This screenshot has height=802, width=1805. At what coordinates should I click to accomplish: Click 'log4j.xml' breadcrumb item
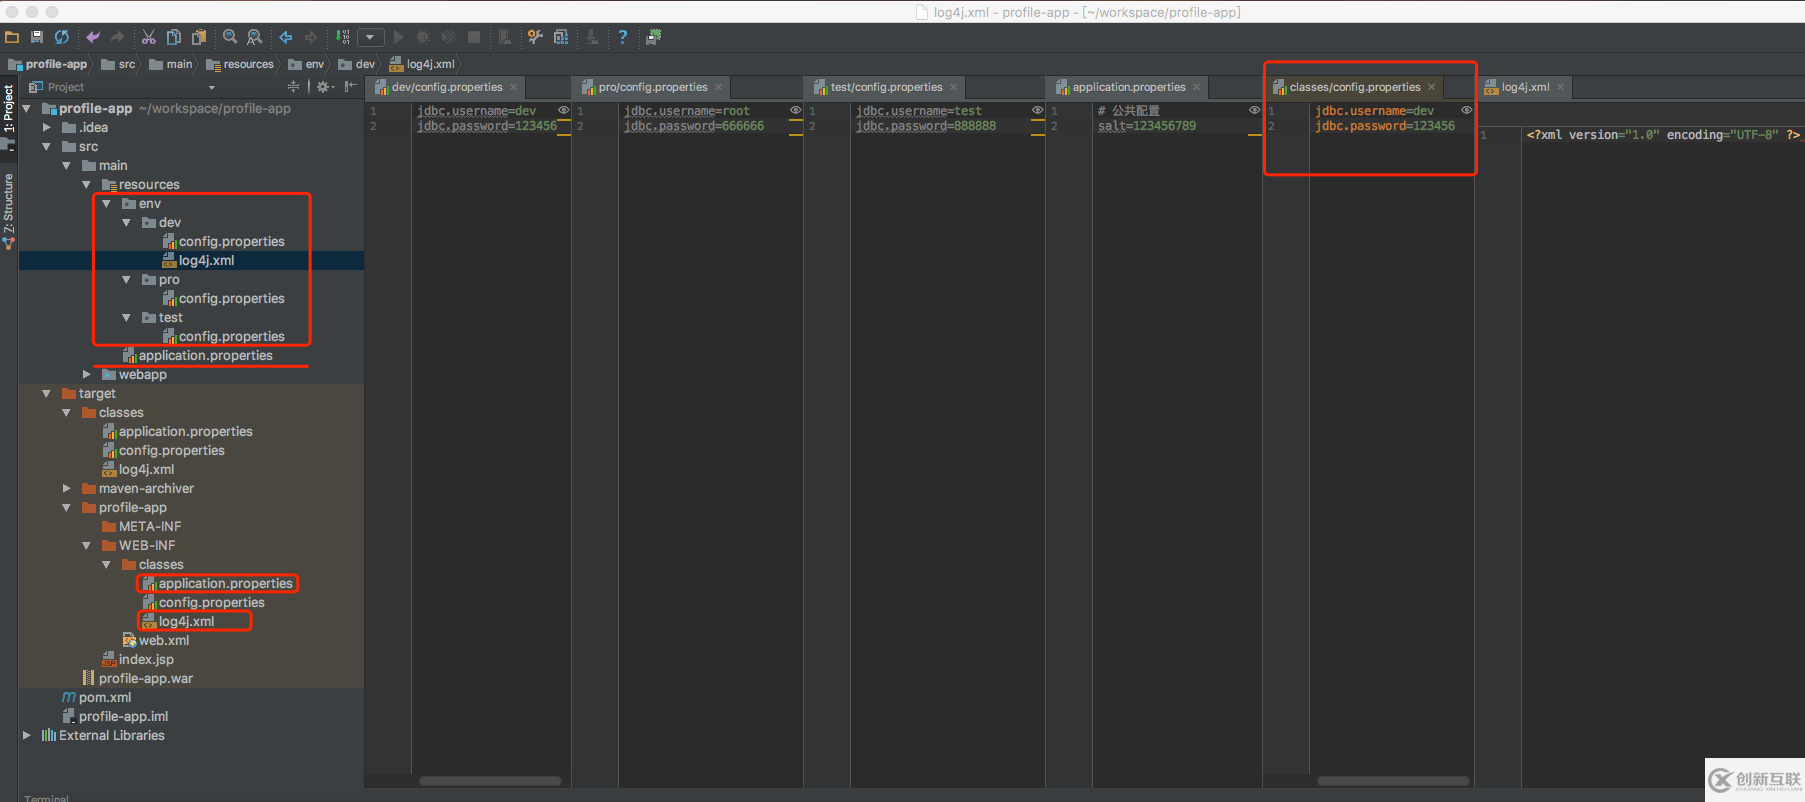[x=423, y=64]
